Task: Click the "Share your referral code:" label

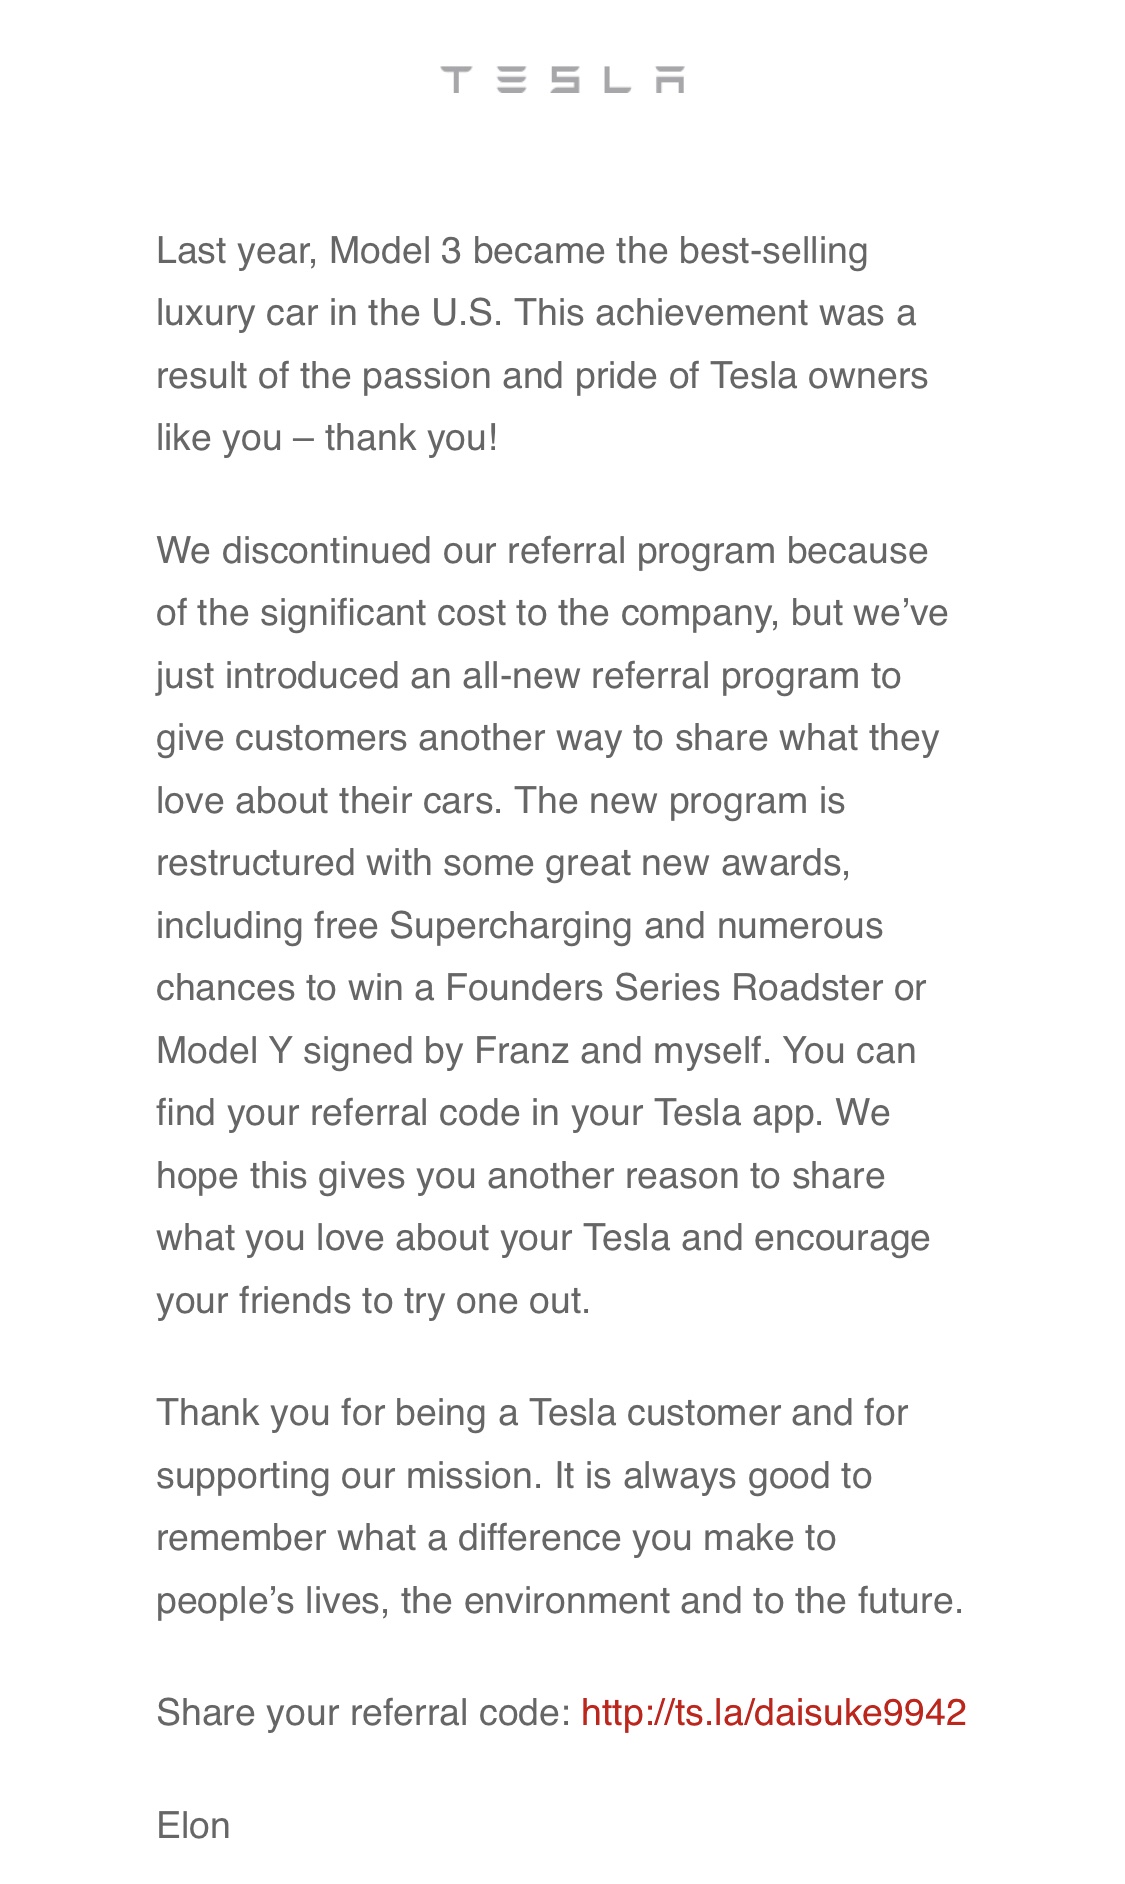Action: pos(363,1713)
